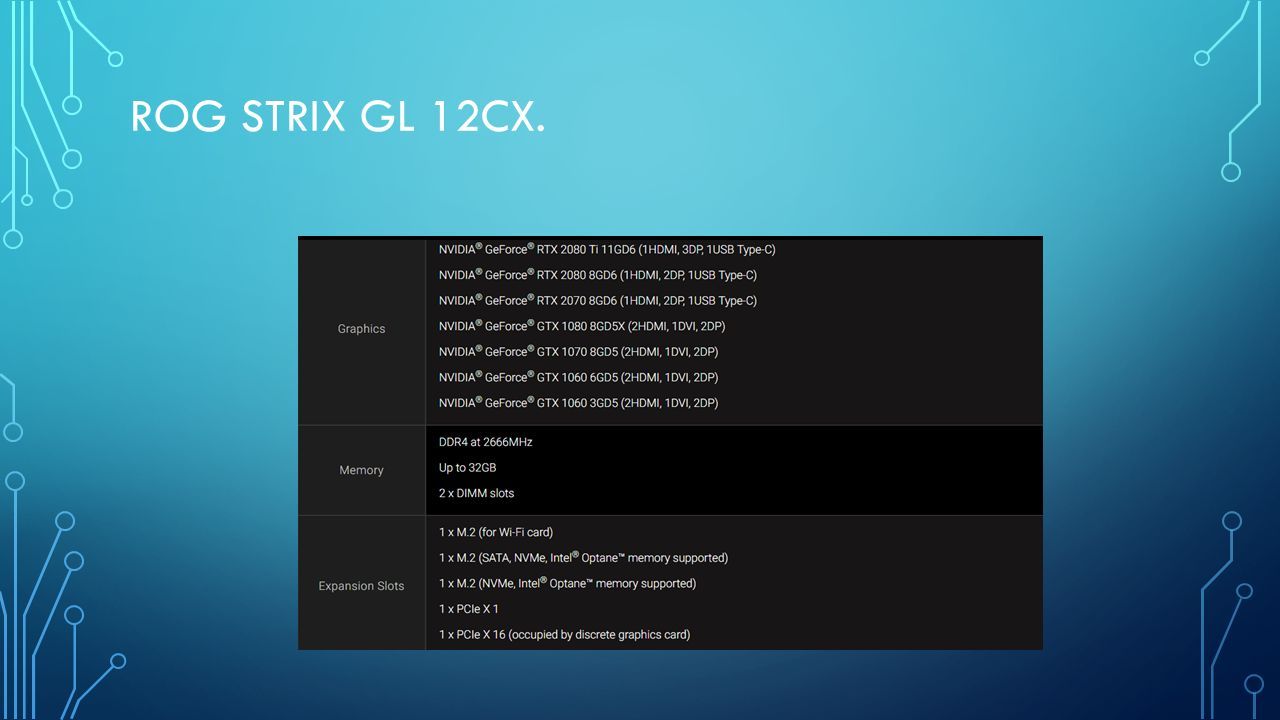Select the GTX 1070 8GD5 line
This screenshot has width=1280, height=720.
point(578,352)
